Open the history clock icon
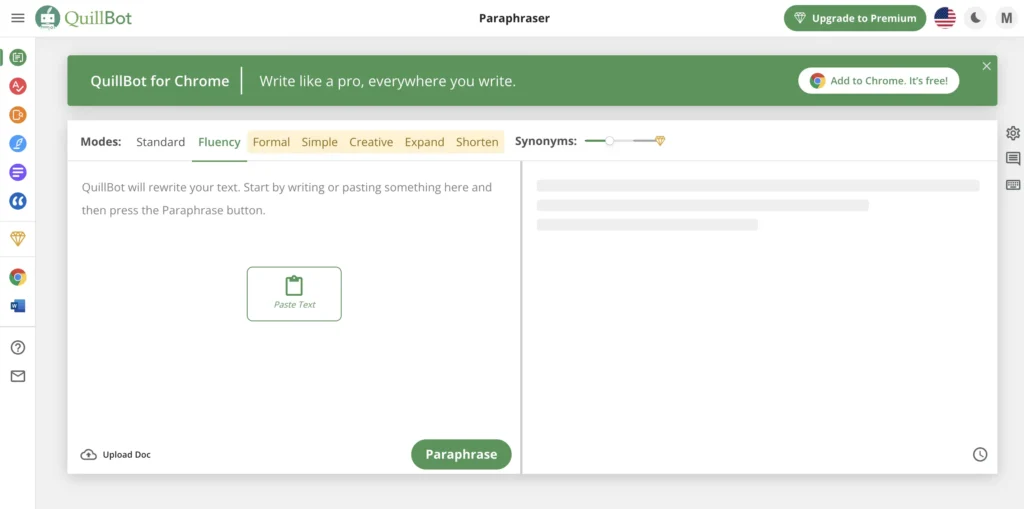 (980, 454)
